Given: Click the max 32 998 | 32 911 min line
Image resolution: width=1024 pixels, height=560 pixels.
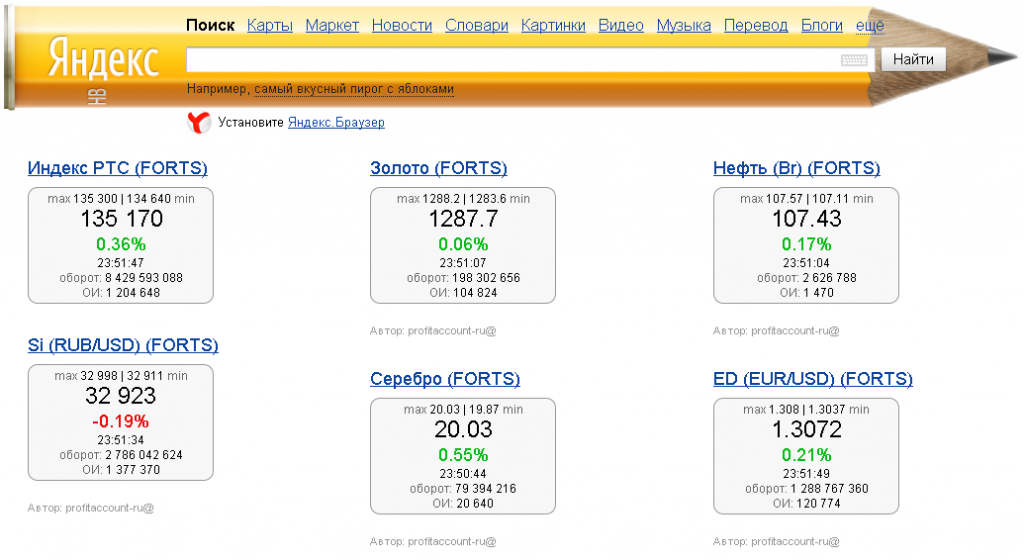Looking at the screenshot, I should click(x=121, y=376).
